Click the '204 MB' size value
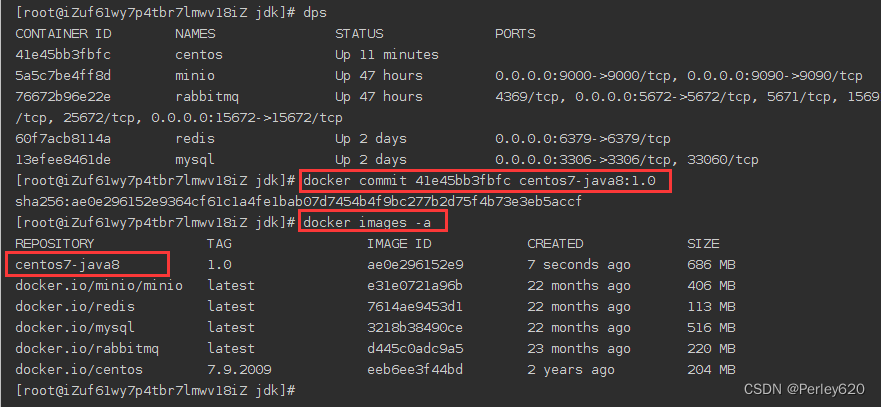Screen dimensions: 881x407 click(x=711, y=370)
